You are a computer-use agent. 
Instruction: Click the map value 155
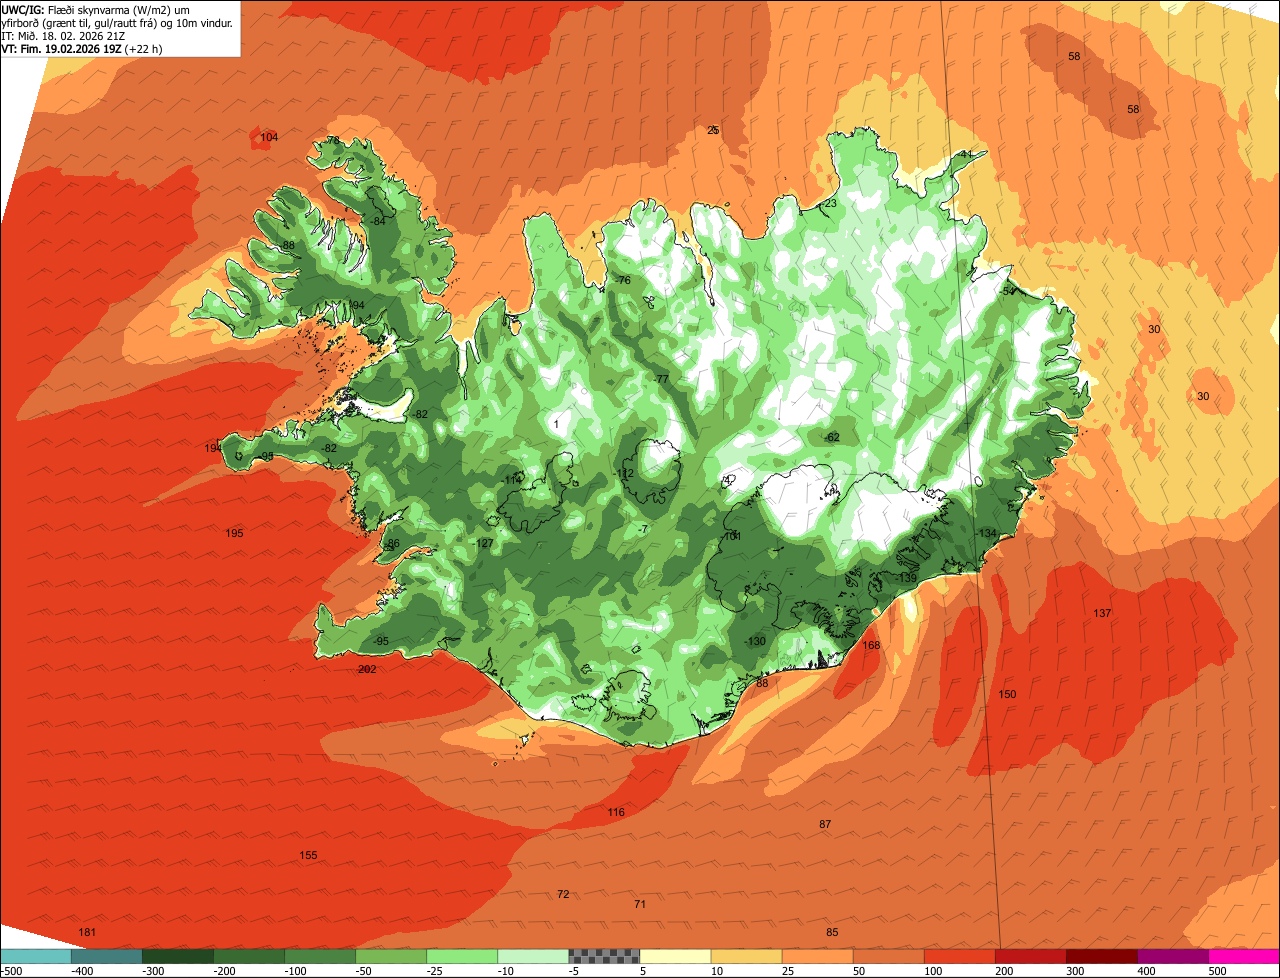point(308,855)
